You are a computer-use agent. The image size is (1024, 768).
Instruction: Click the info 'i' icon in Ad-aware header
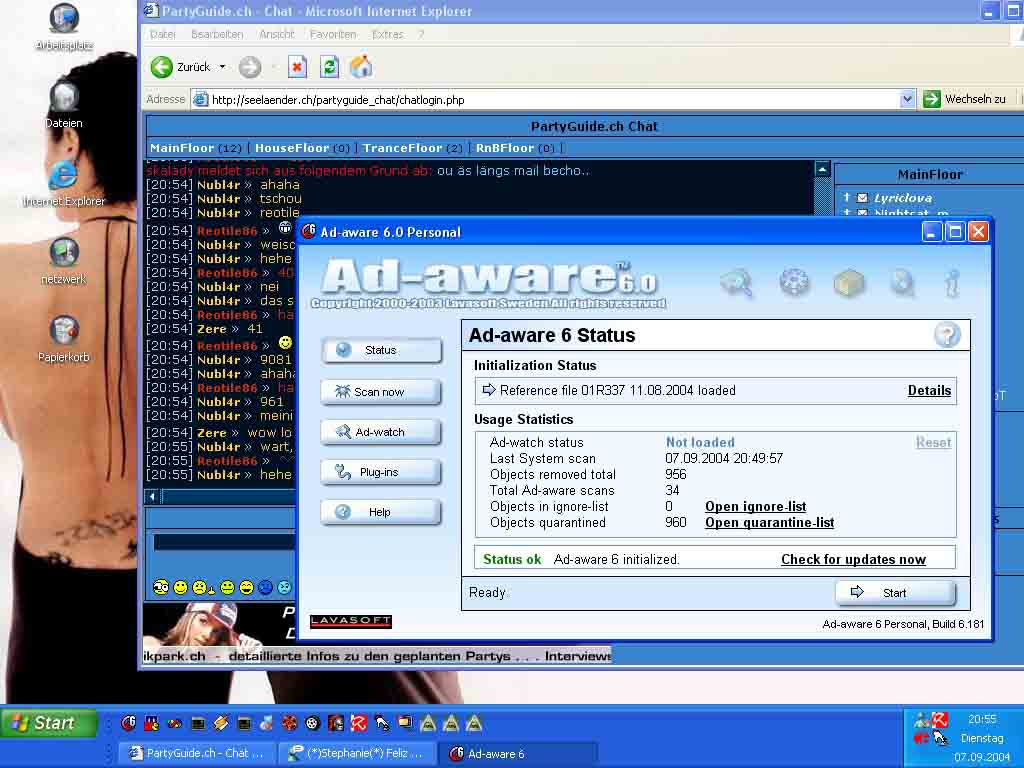tap(952, 283)
